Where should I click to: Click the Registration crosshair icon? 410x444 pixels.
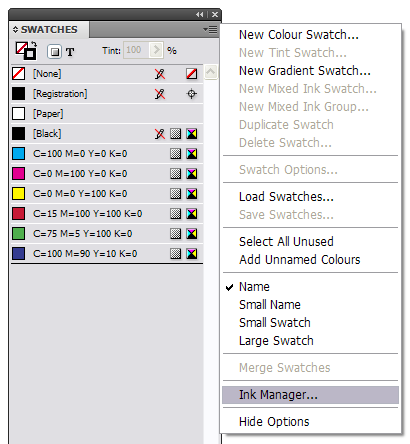point(191,94)
